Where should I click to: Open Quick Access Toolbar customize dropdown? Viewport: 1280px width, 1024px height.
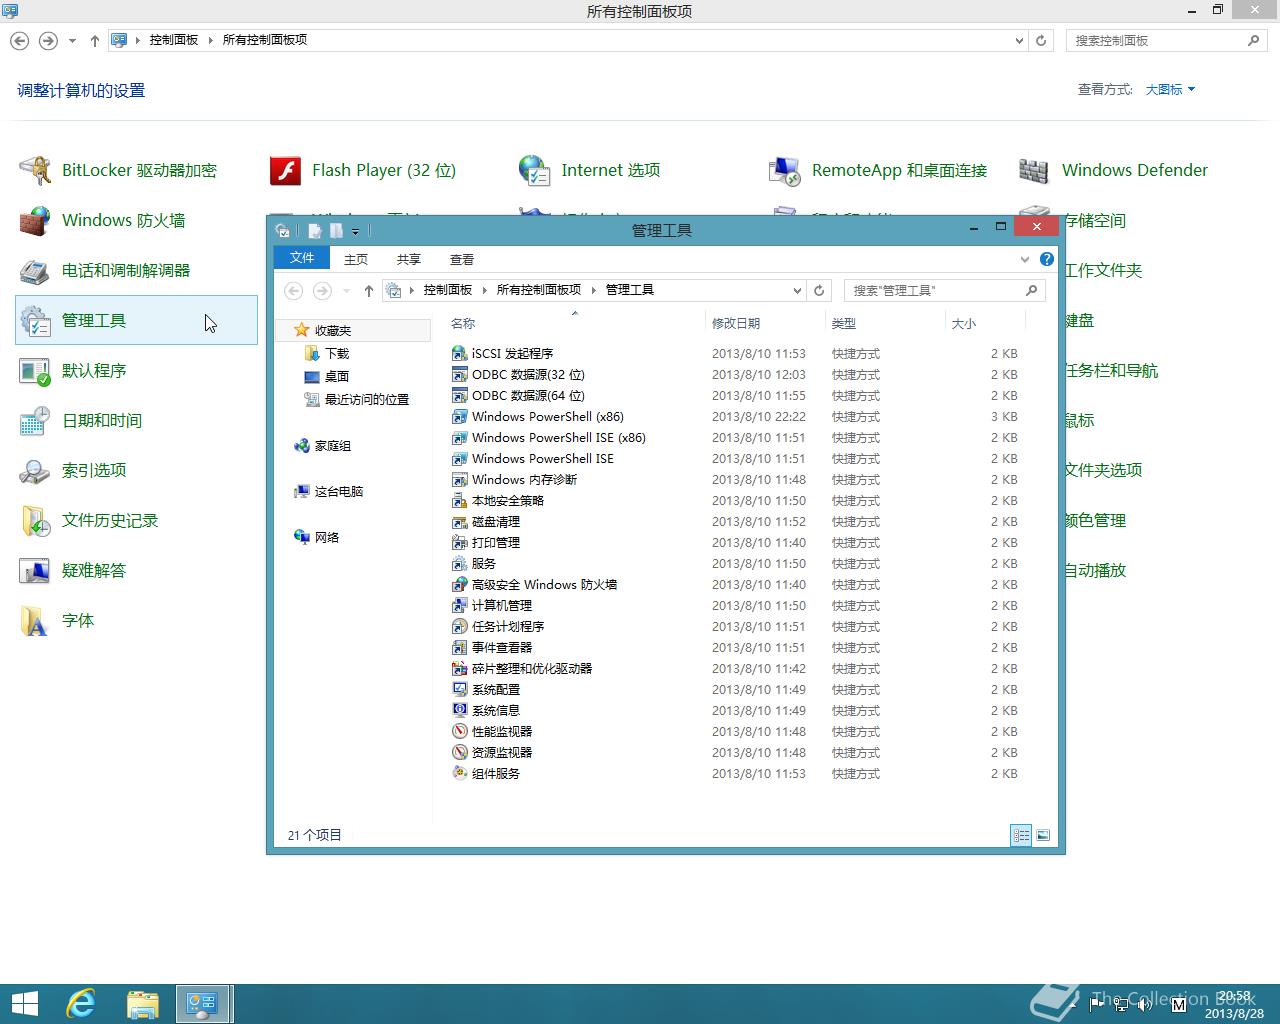tap(355, 231)
